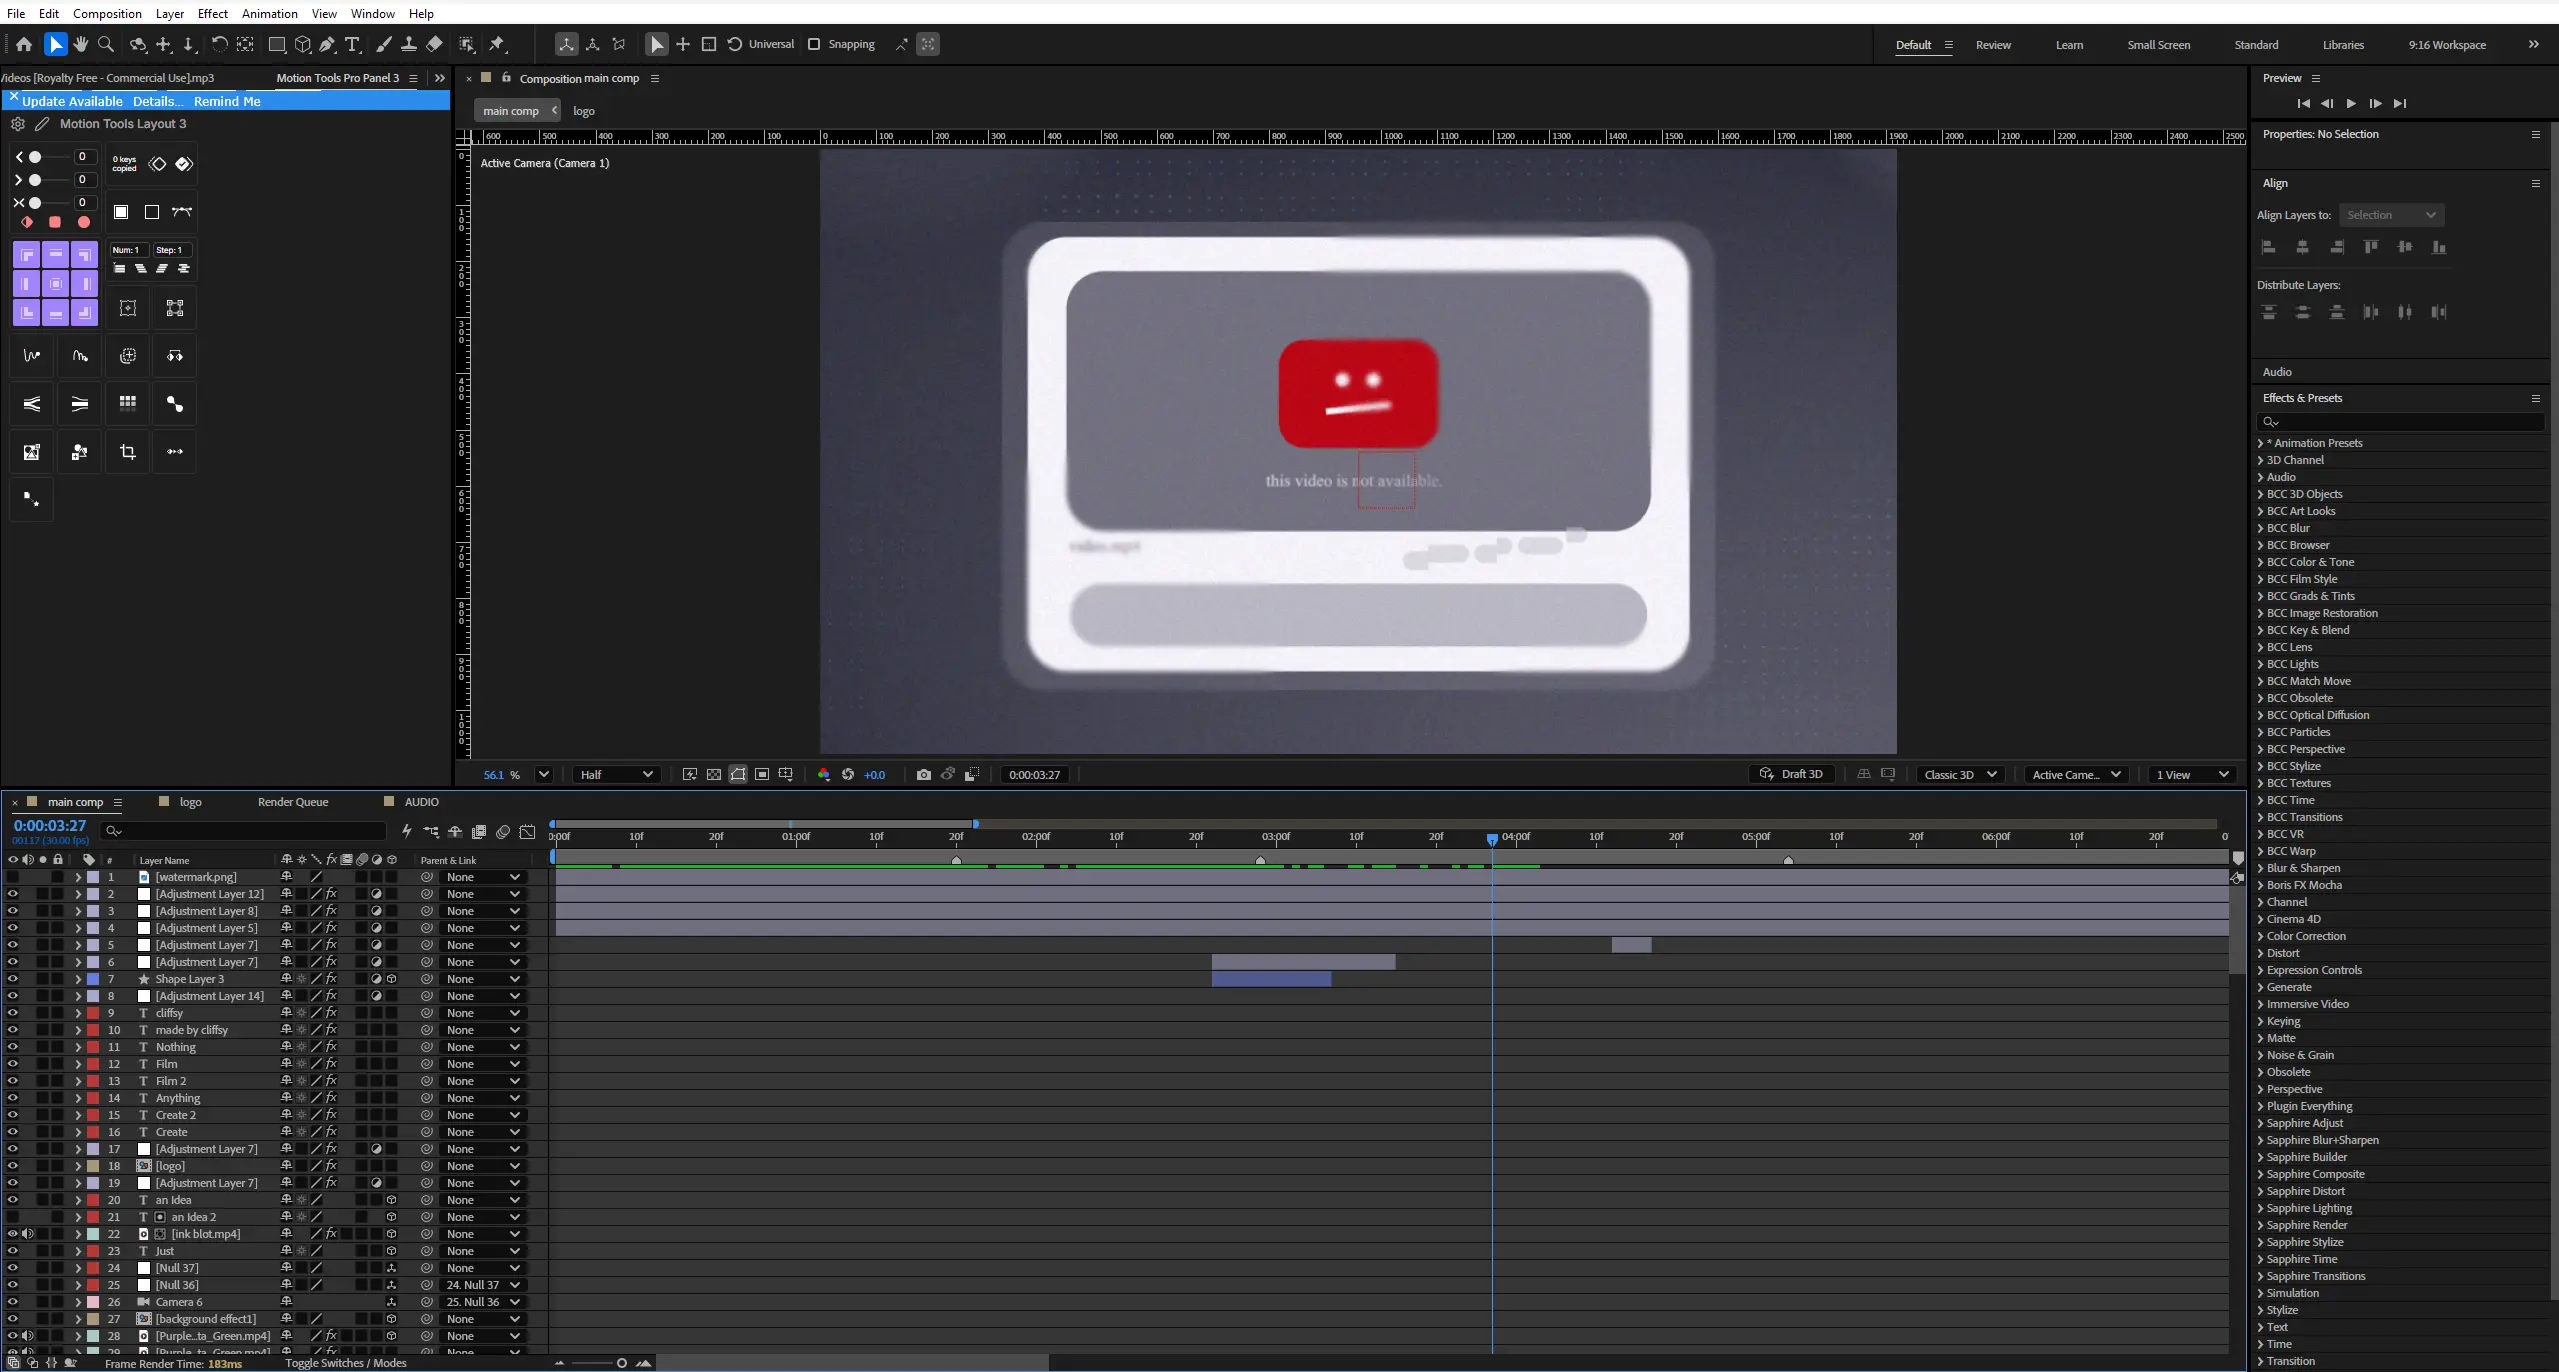Image resolution: width=2559 pixels, height=1372 pixels.
Task: Expand the BCC Blur effects category
Action: (x=2260, y=528)
